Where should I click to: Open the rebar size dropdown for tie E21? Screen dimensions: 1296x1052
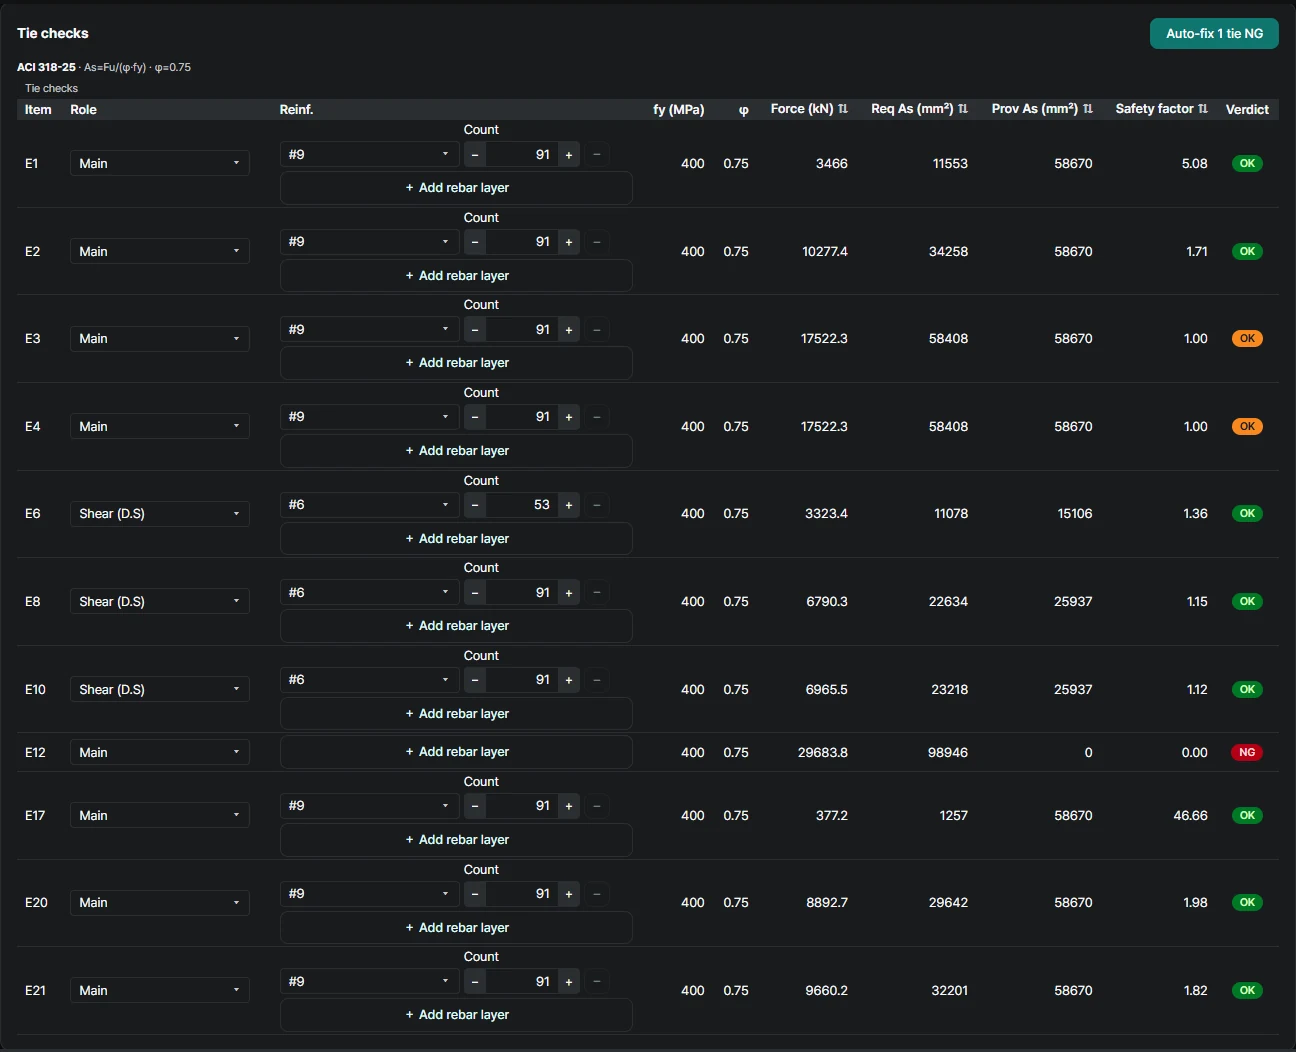pos(369,982)
